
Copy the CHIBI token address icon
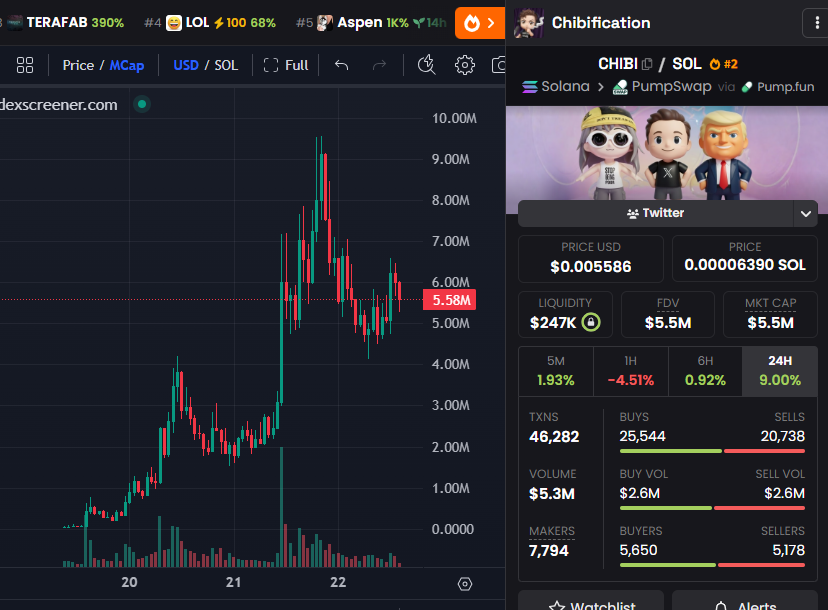coord(647,64)
